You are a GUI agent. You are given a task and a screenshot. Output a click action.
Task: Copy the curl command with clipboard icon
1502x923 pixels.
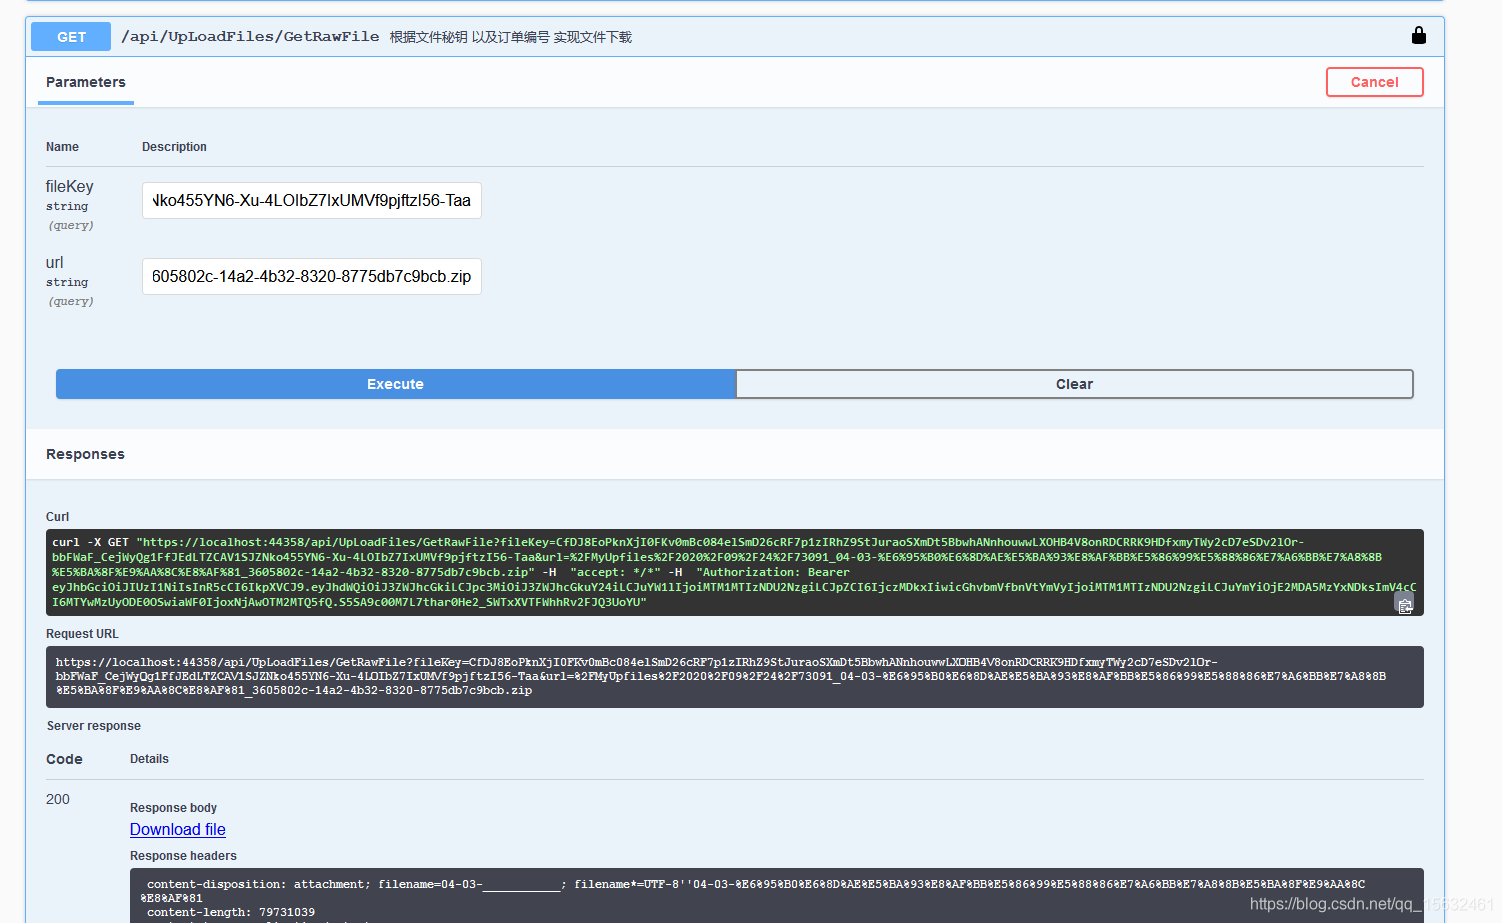click(1405, 605)
